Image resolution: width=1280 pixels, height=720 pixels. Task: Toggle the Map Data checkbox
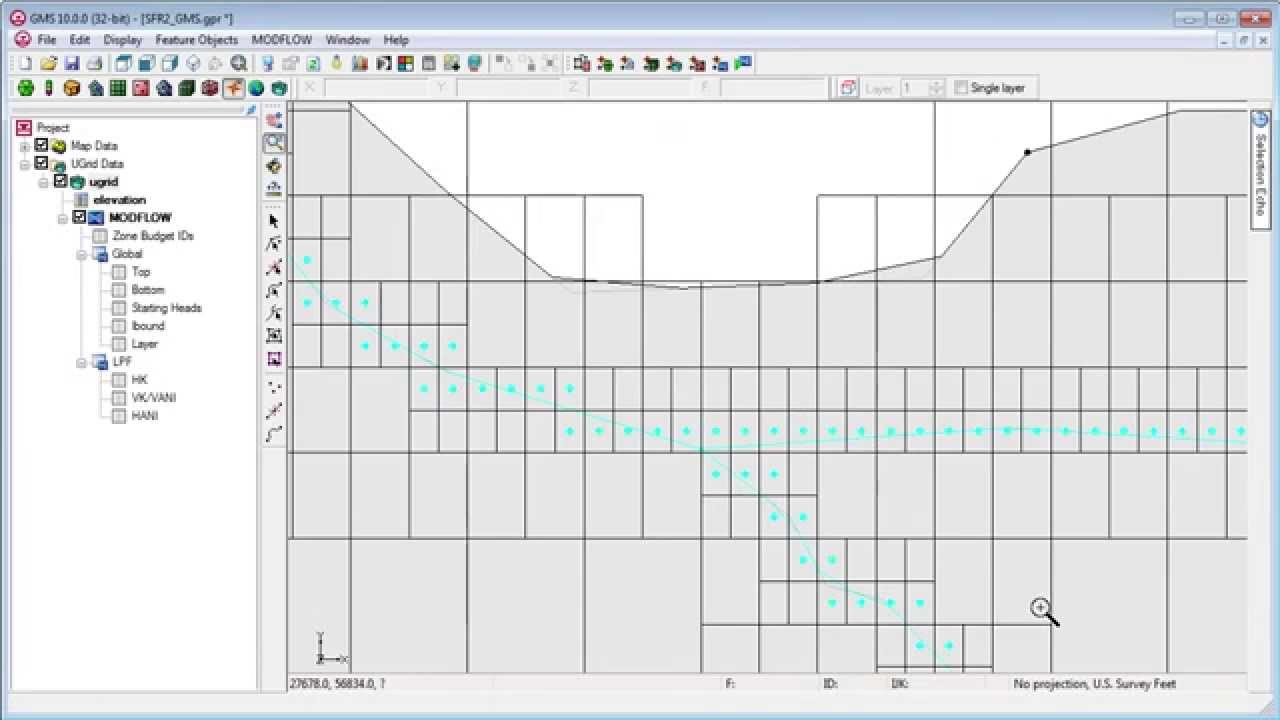tap(42, 145)
